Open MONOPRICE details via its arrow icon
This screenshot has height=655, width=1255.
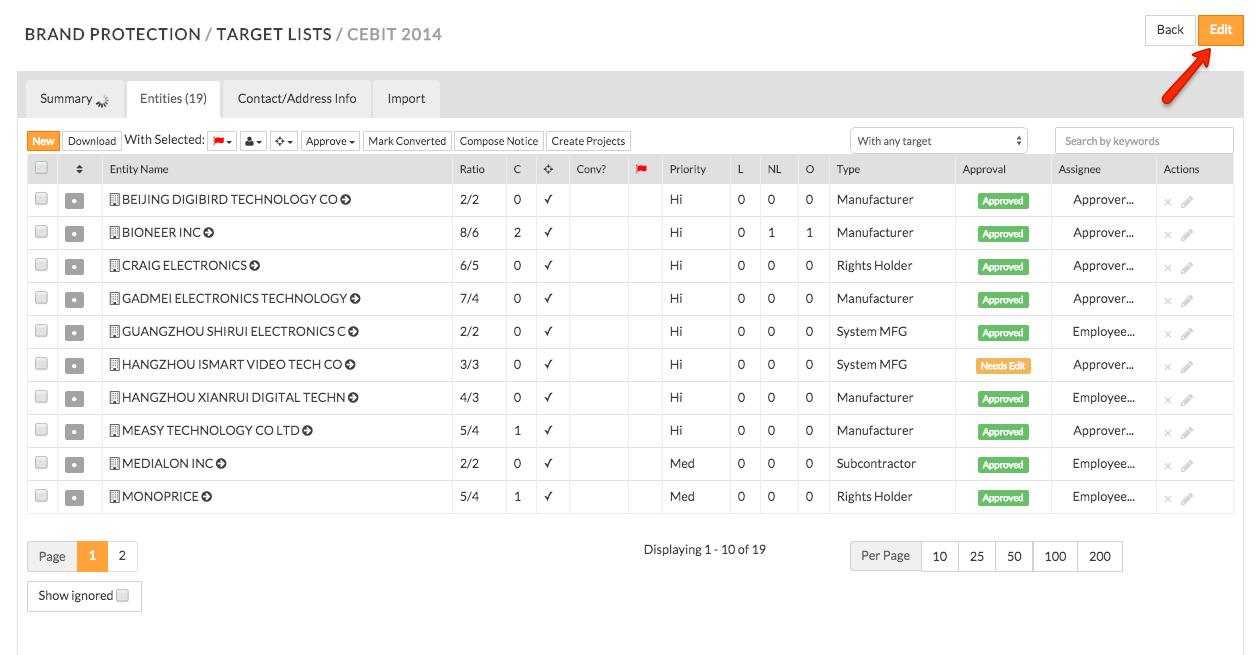(206, 496)
